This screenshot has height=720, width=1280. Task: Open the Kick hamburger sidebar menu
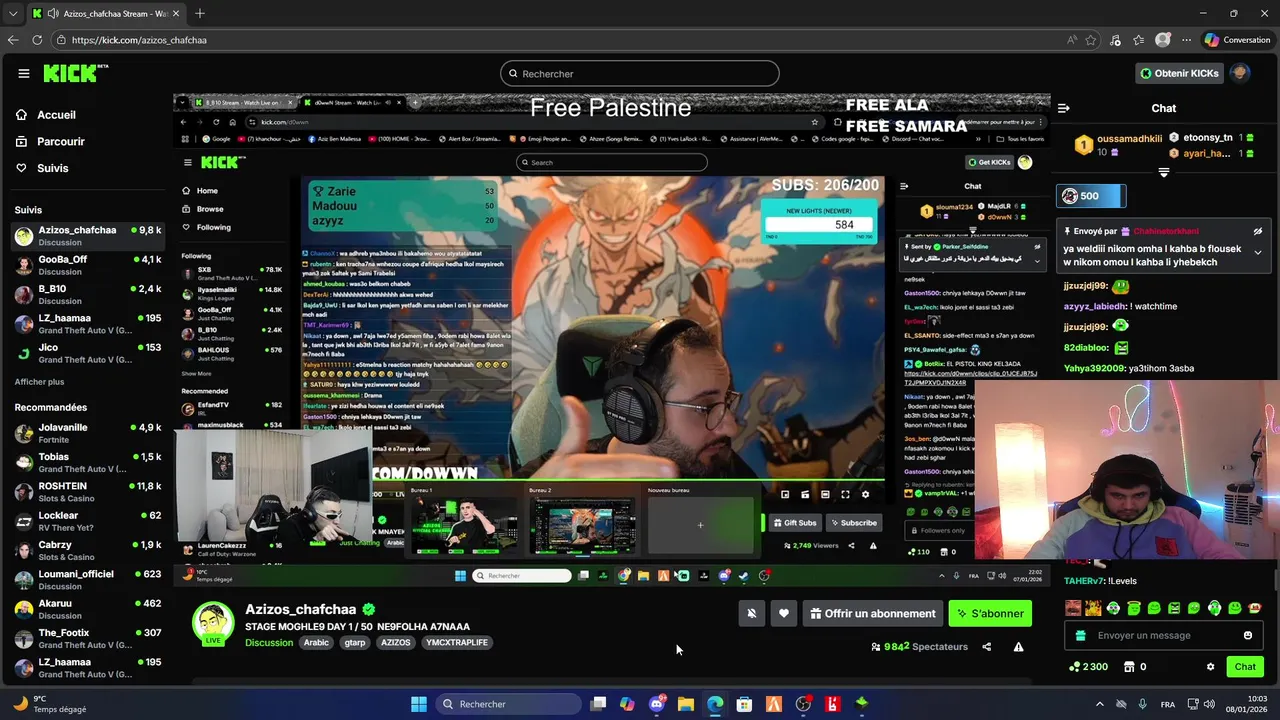click(x=23, y=73)
